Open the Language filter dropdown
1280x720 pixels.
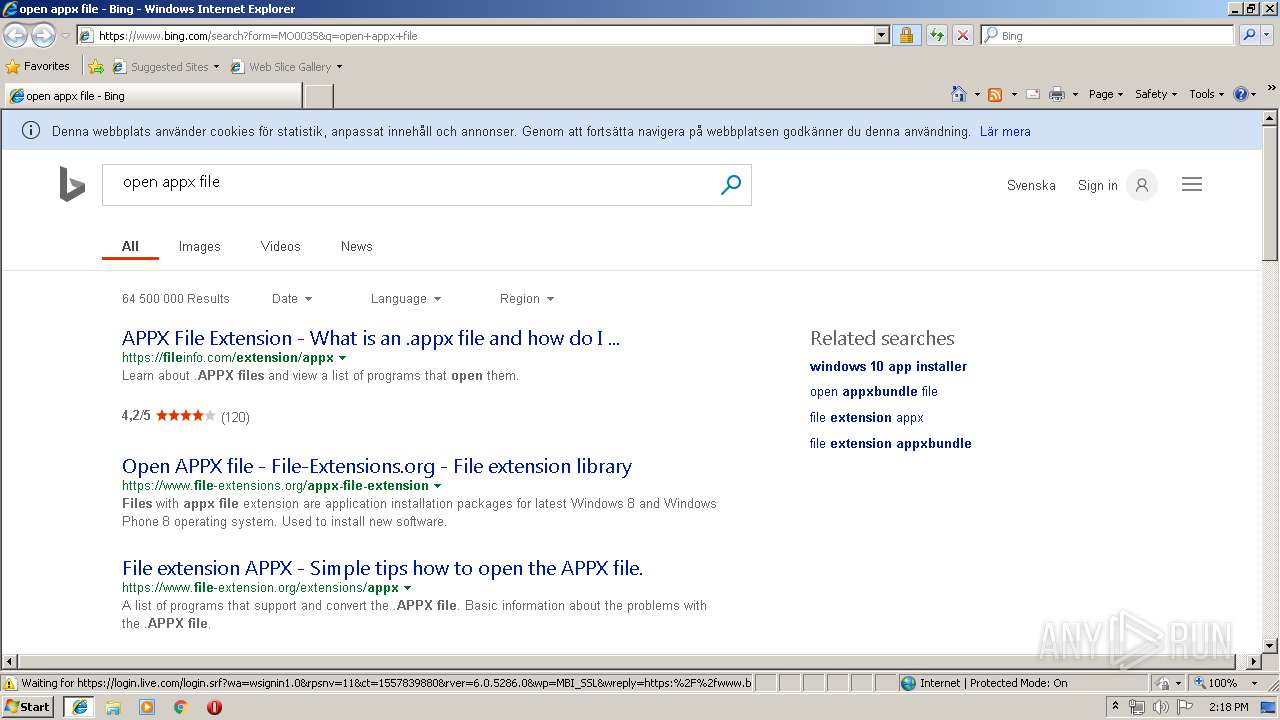point(406,299)
